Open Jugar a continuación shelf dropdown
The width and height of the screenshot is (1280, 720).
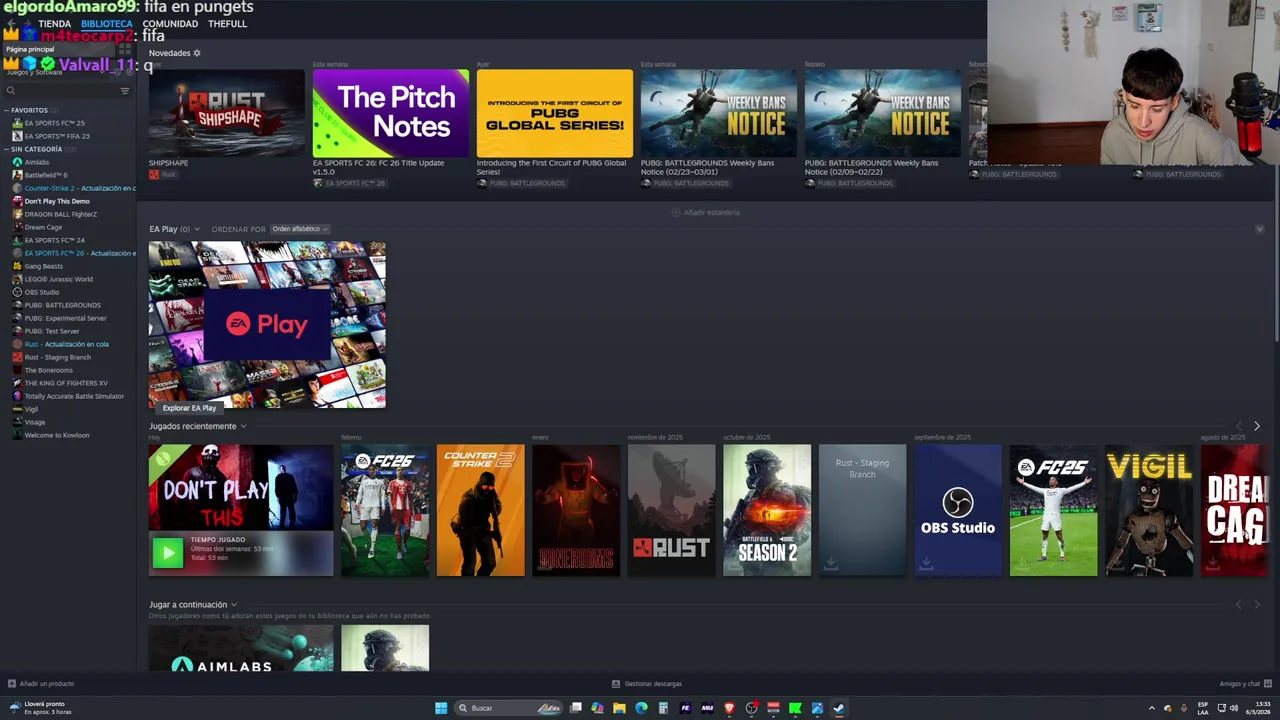click(234, 605)
